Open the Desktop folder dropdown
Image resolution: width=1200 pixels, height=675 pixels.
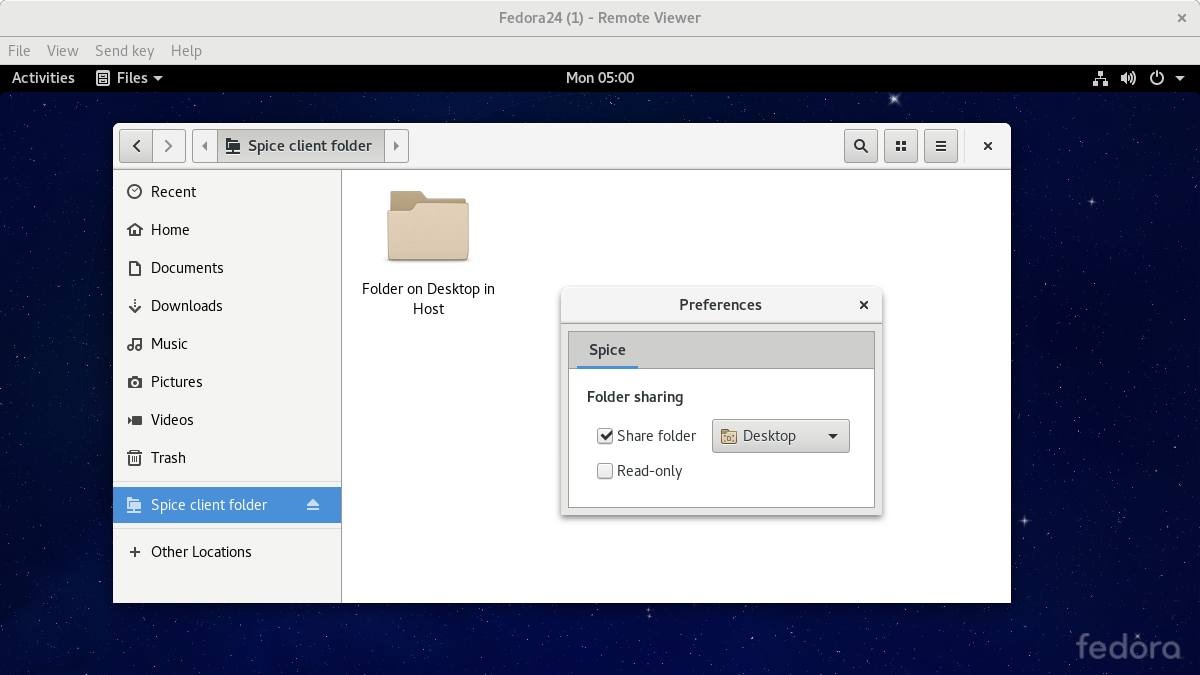[780, 436]
